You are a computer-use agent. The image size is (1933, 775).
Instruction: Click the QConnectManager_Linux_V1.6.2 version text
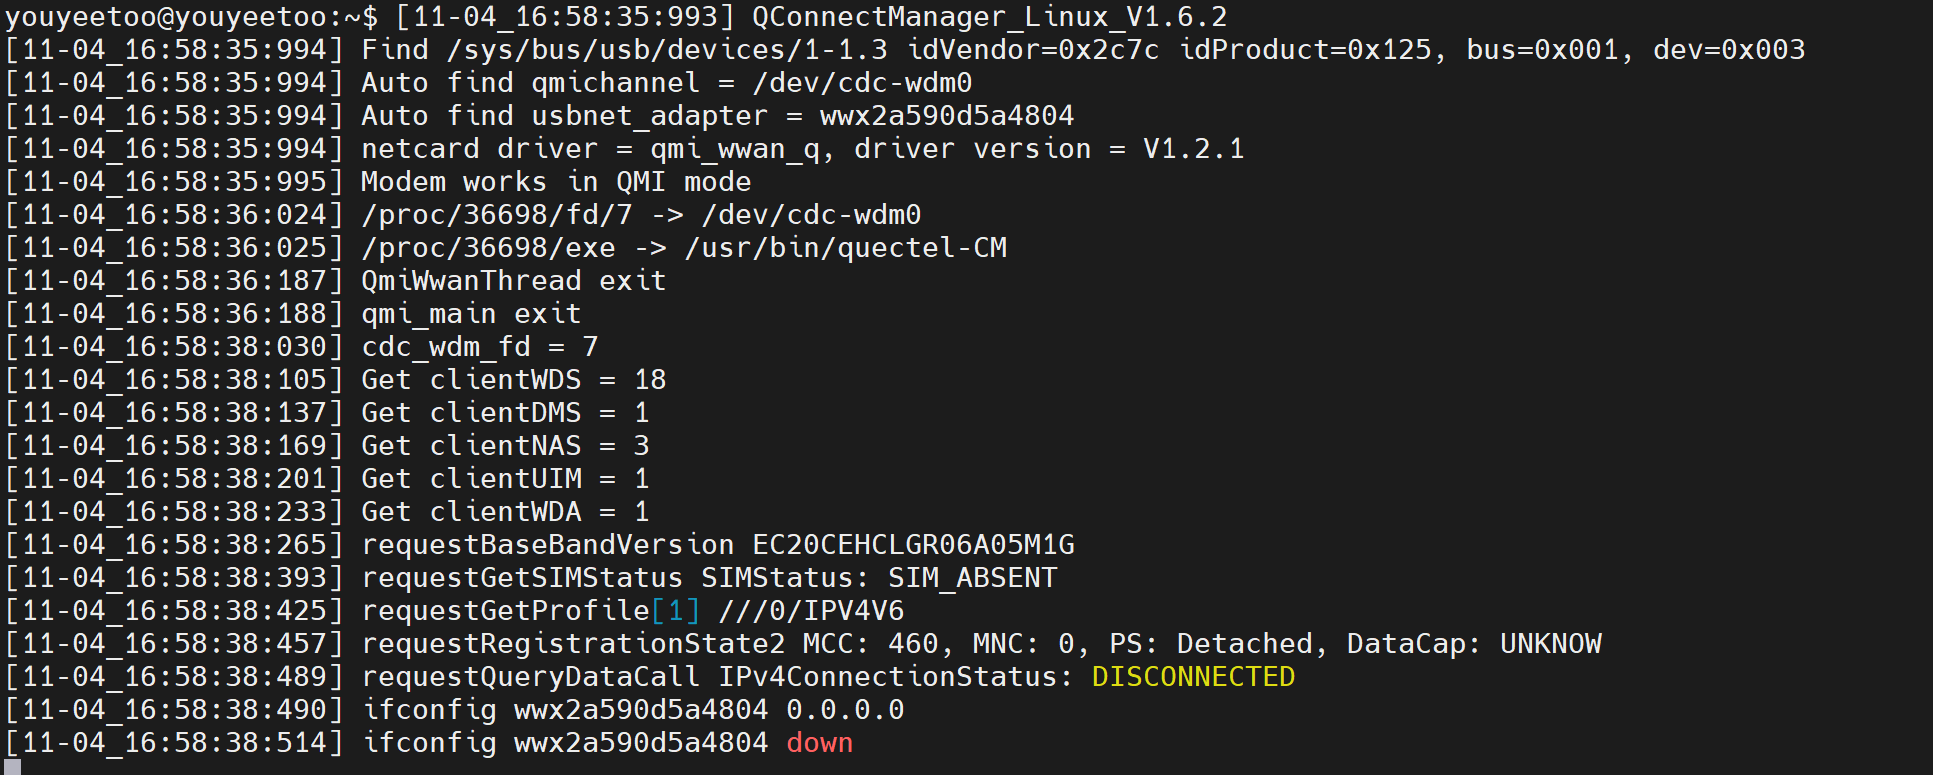pos(989,17)
